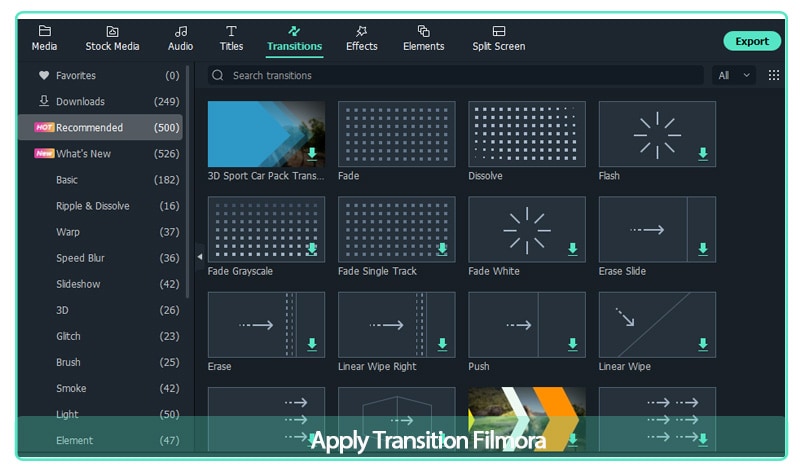
Task: Open the Media tab
Action: coord(44,39)
